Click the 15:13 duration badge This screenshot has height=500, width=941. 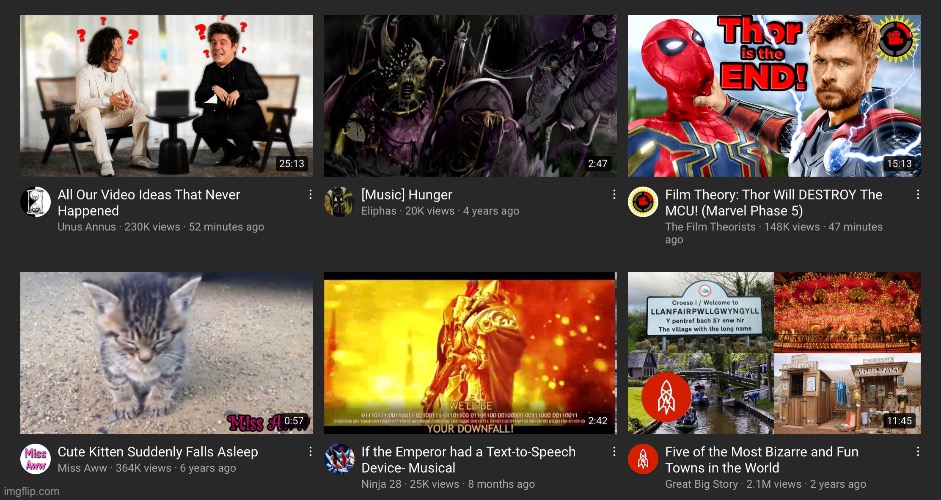(x=899, y=163)
